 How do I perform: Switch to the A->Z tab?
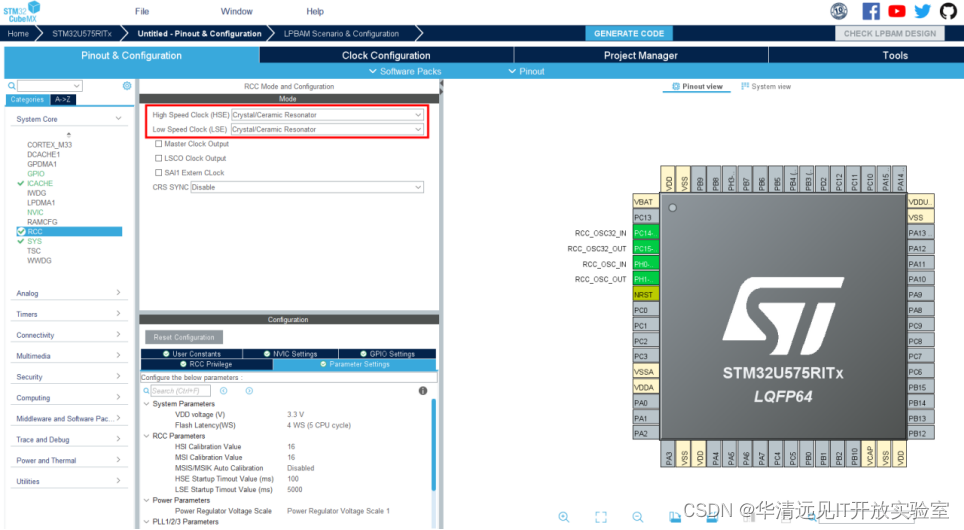click(62, 100)
